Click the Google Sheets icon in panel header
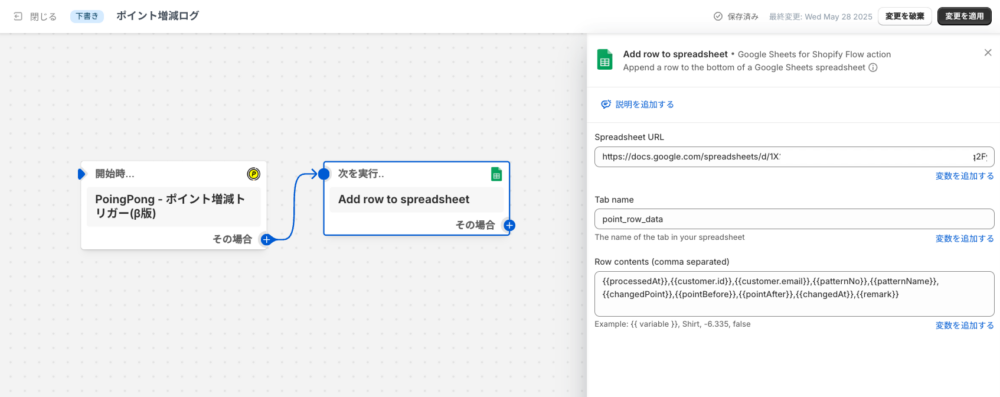This screenshot has height=397, width=1000. point(604,60)
